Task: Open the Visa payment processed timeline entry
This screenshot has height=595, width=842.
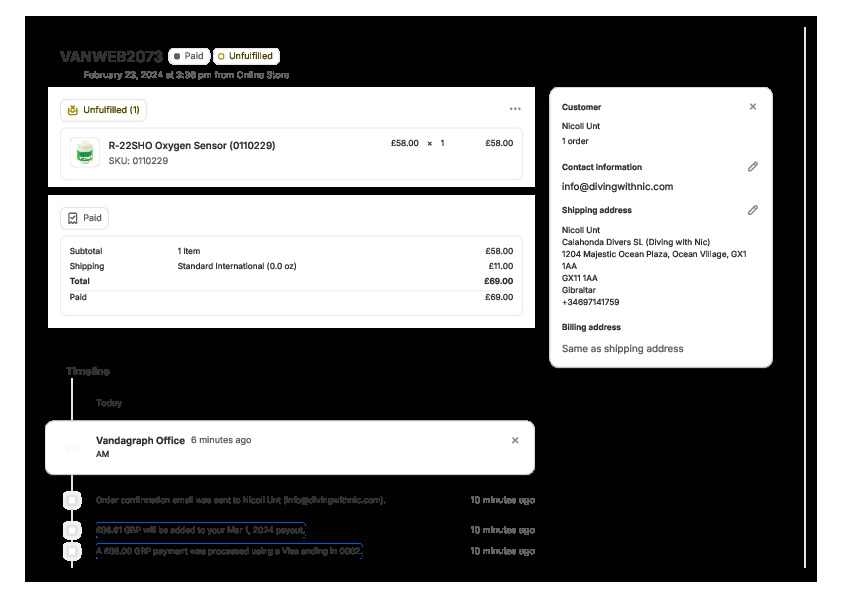Action: click(x=228, y=551)
